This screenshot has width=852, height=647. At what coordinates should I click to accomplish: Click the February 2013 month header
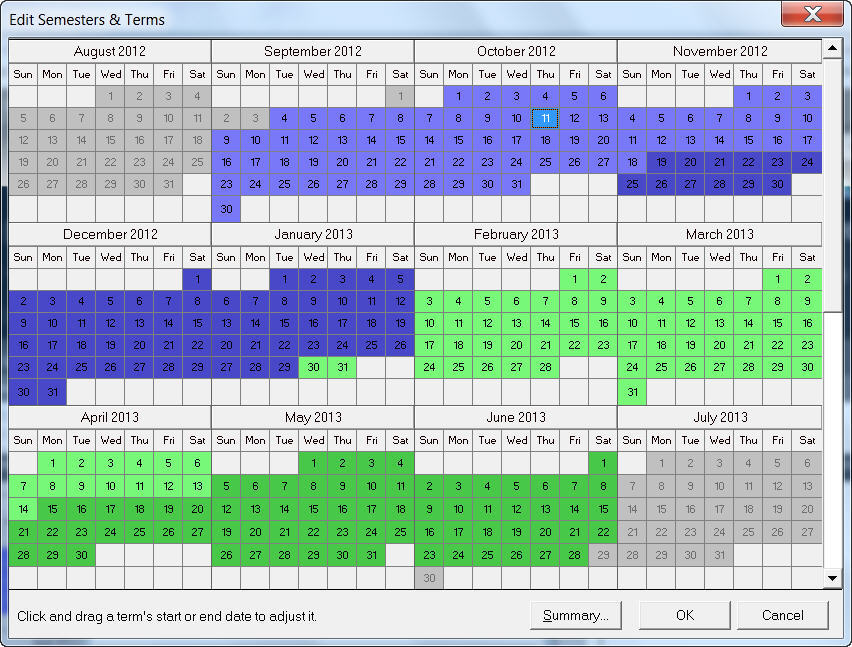point(515,234)
